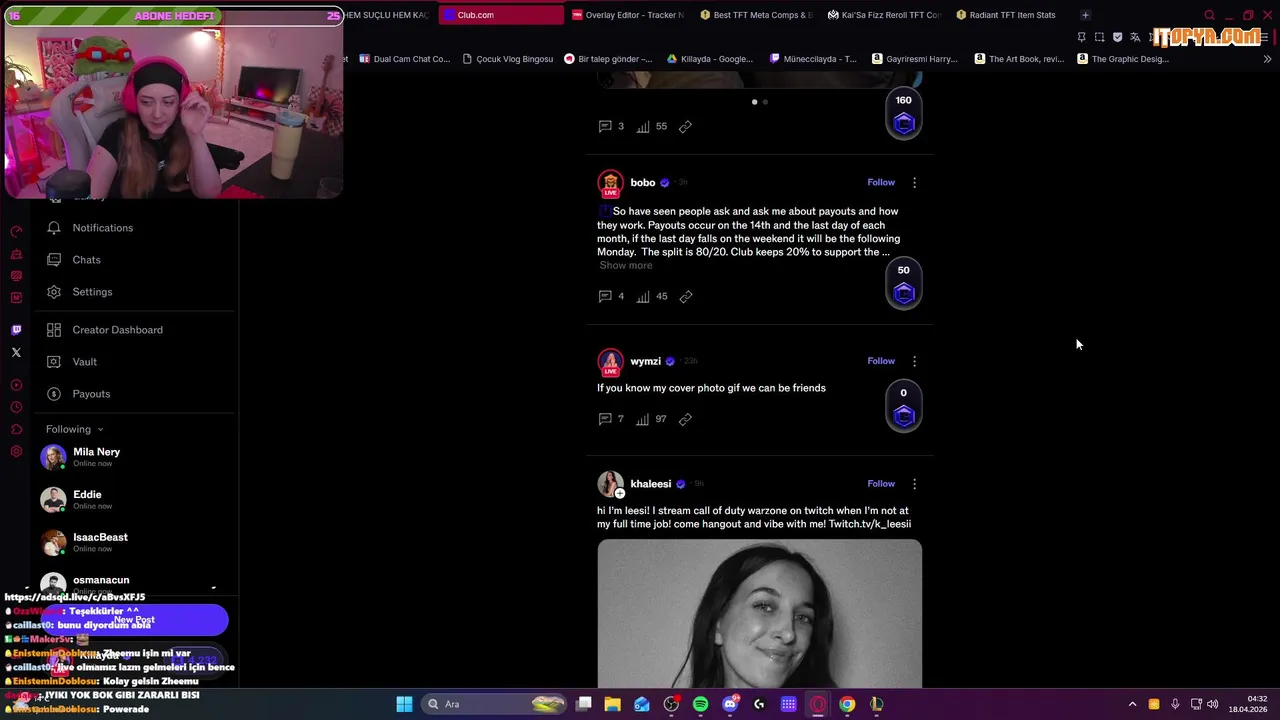Open more options on bobo's post
The image size is (1280, 720).
click(x=914, y=183)
